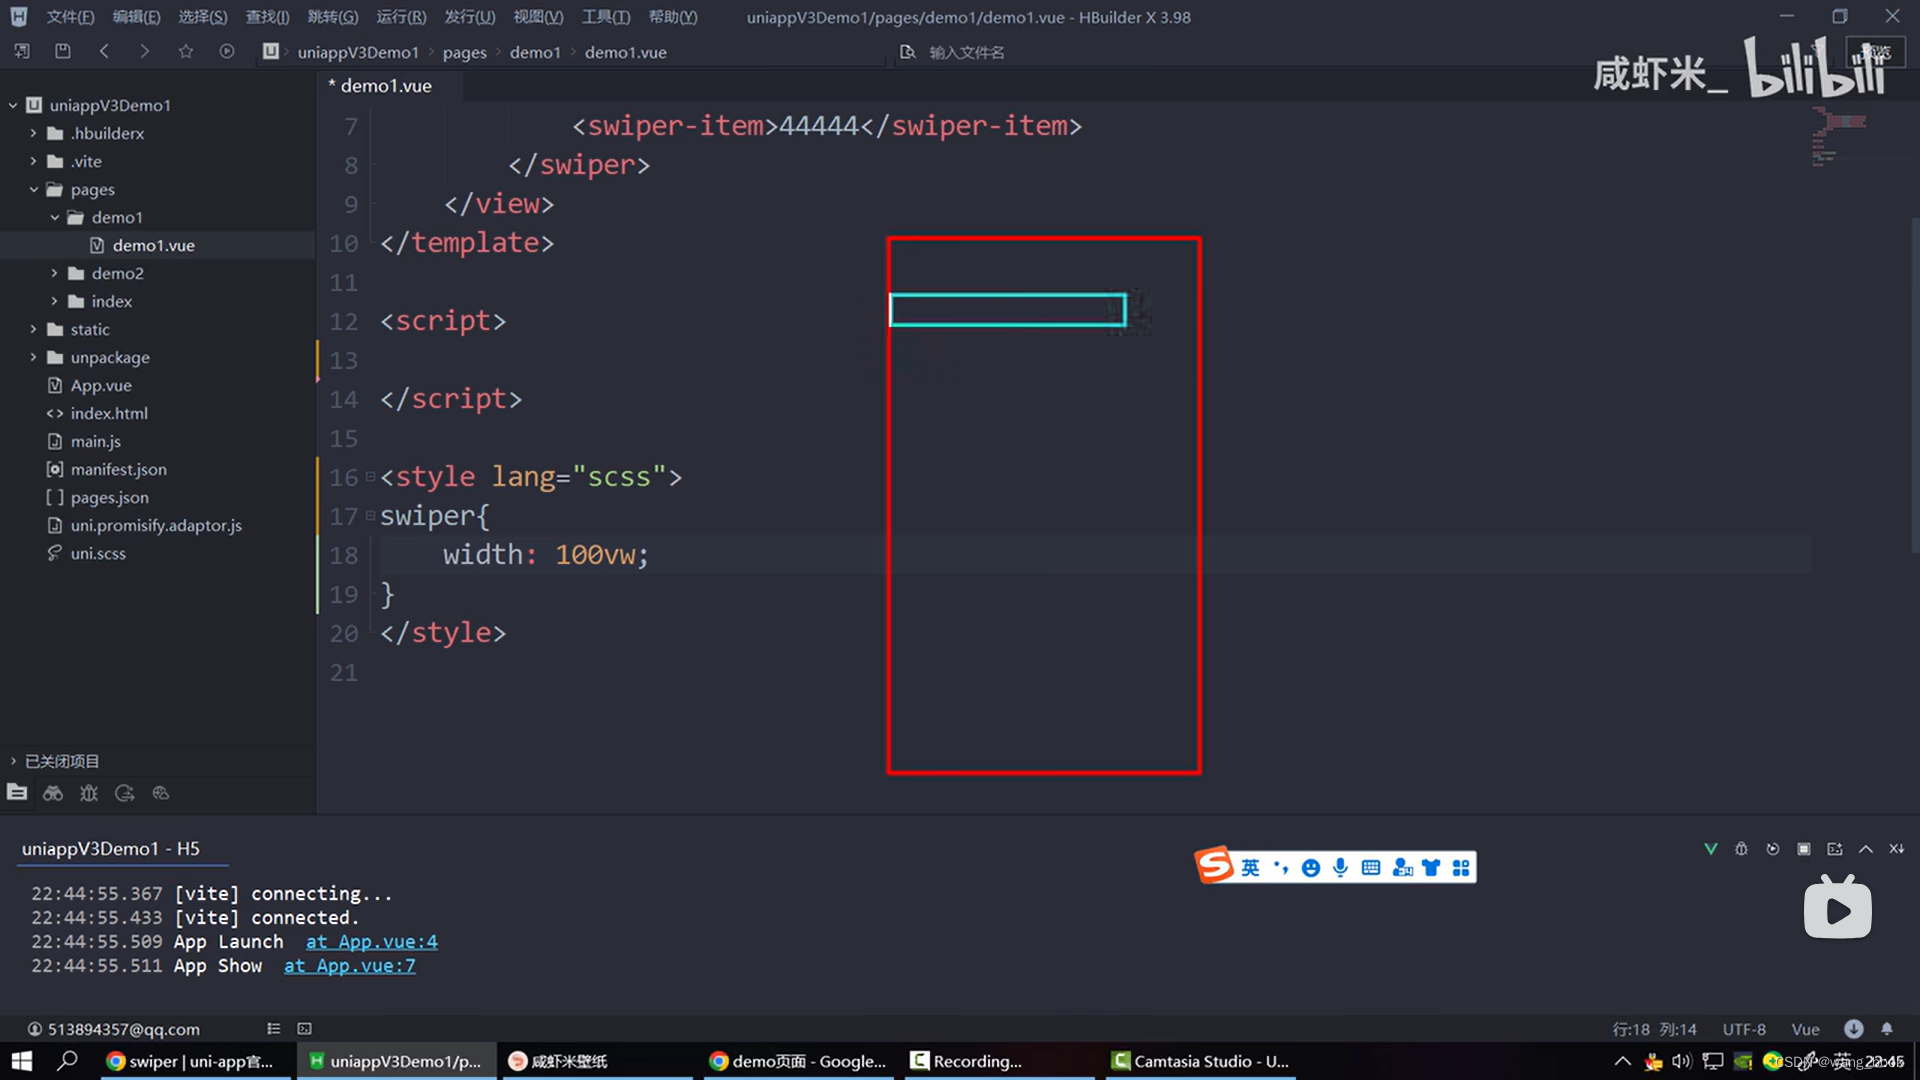Fold the style block at line 16
The width and height of the screenshot is (1920, 1080).
coord(370,477)
